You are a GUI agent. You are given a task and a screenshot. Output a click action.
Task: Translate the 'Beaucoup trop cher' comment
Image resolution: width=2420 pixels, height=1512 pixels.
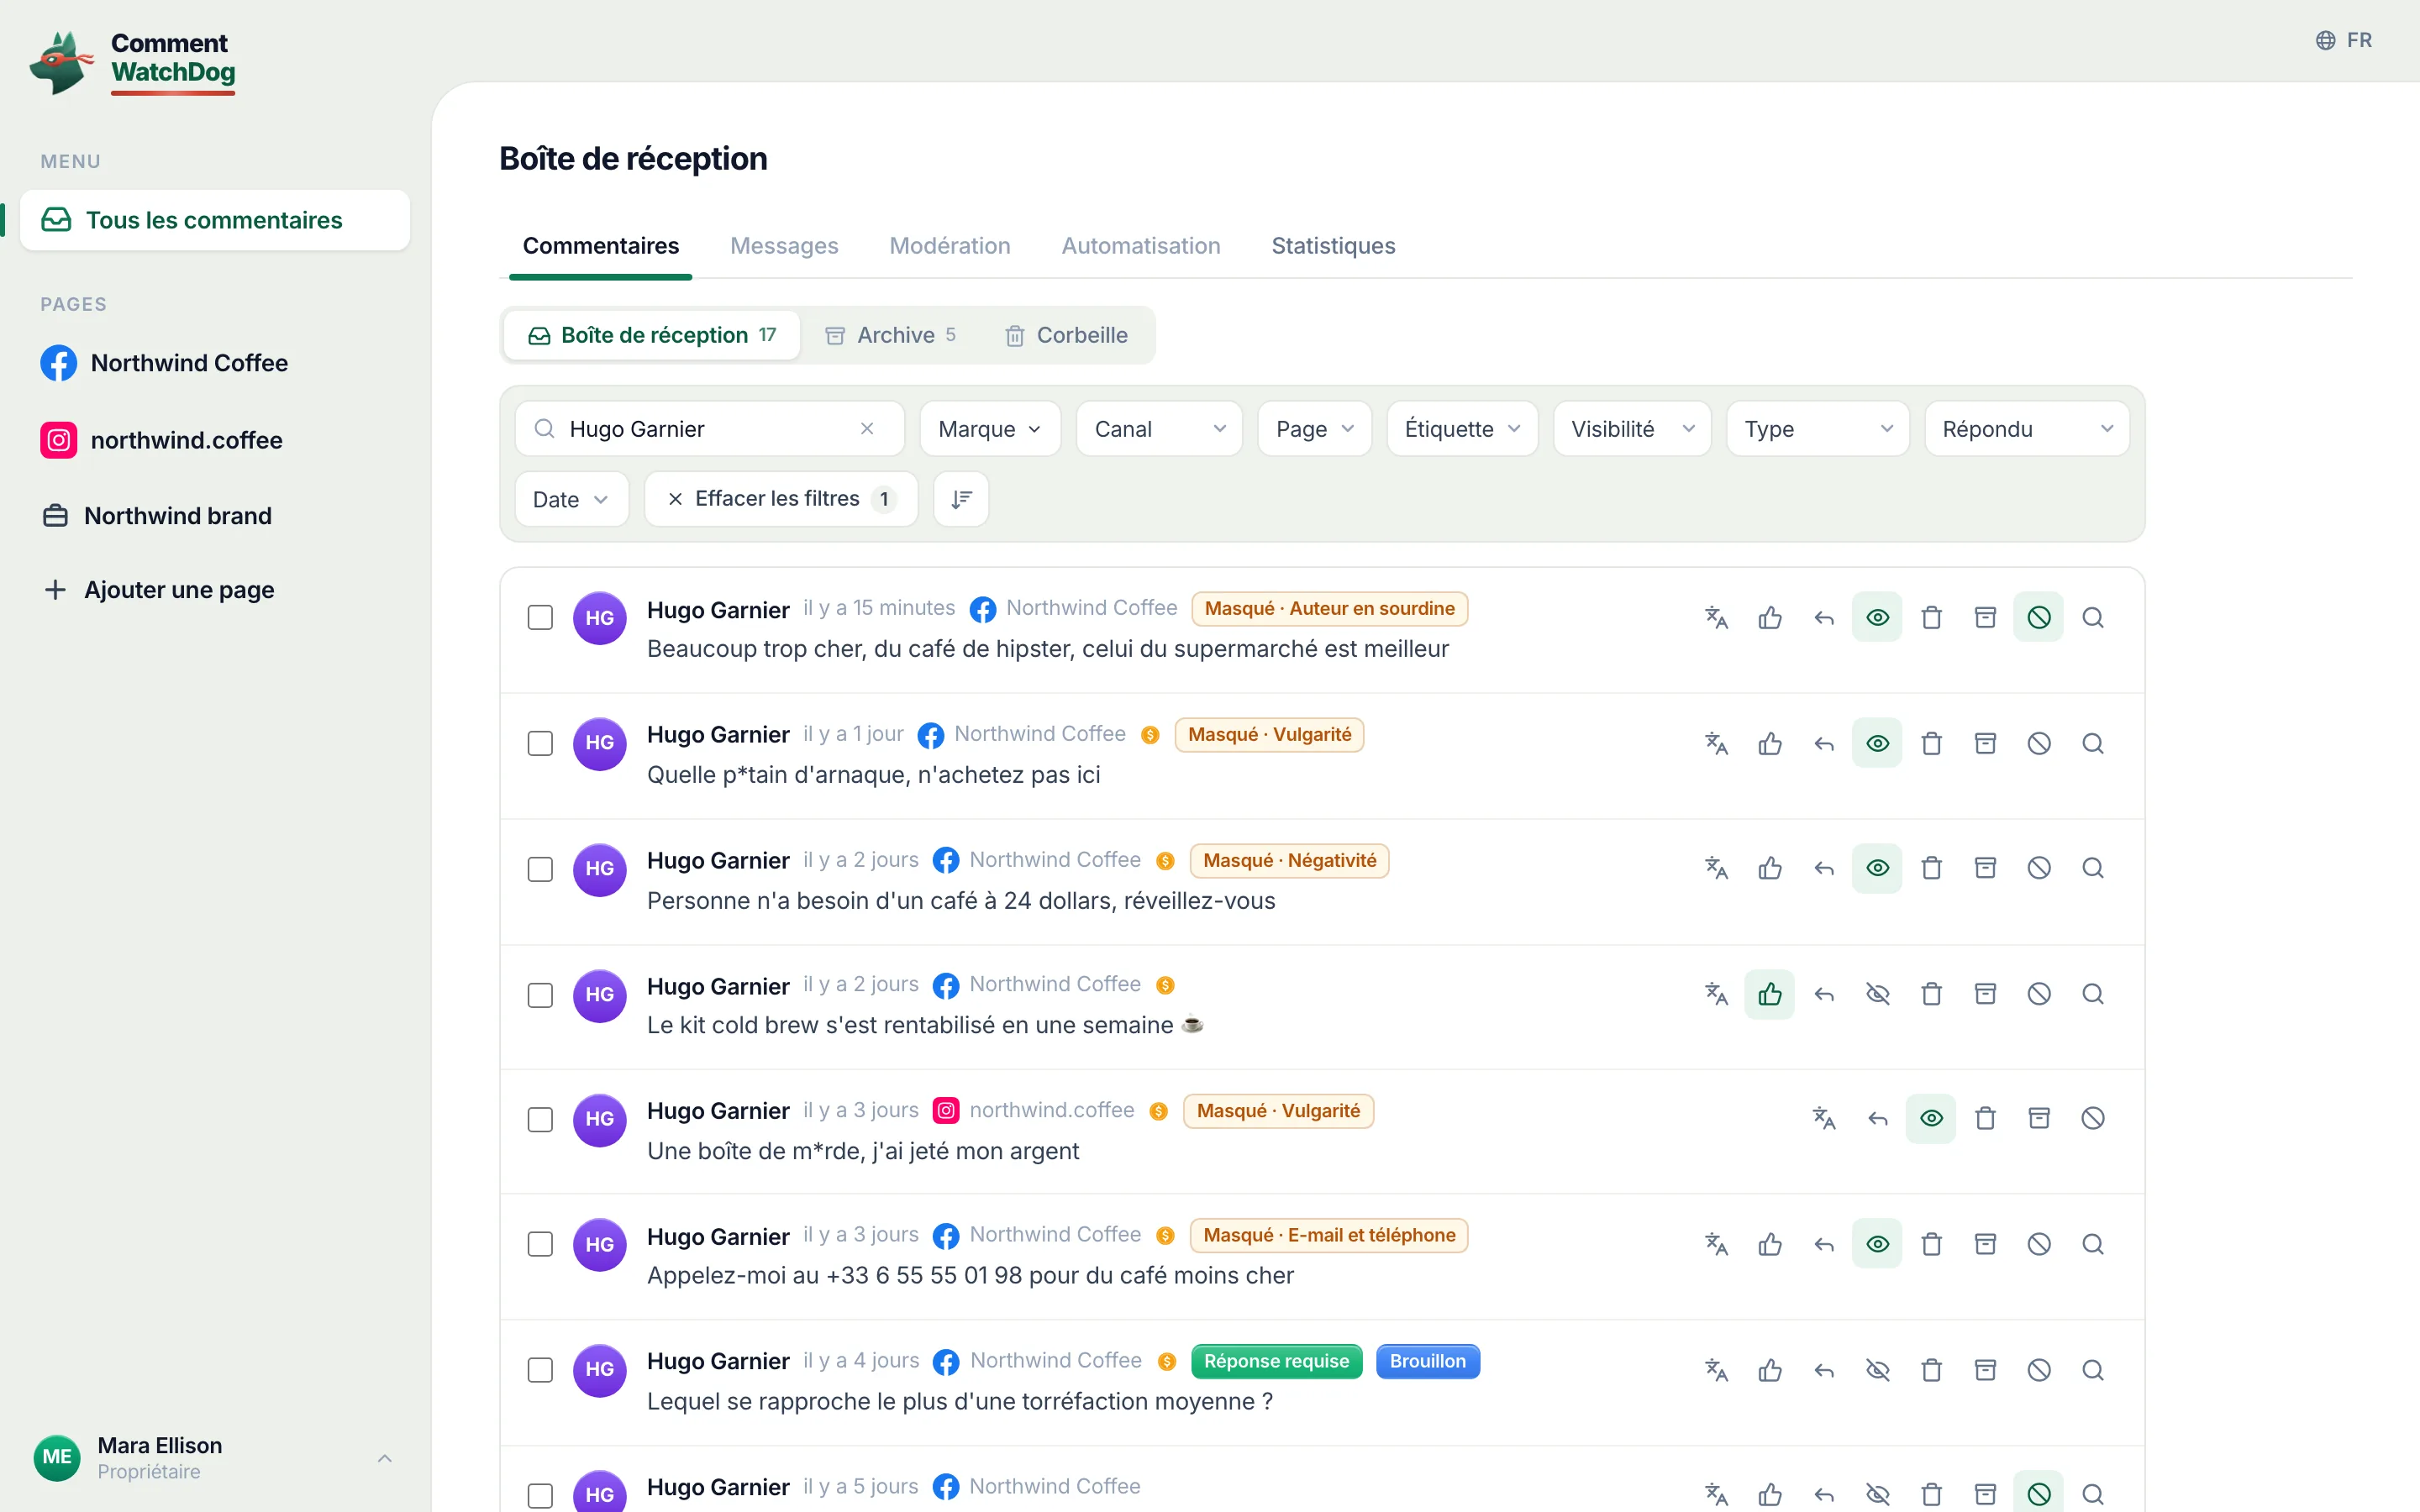coord(1716,618)
